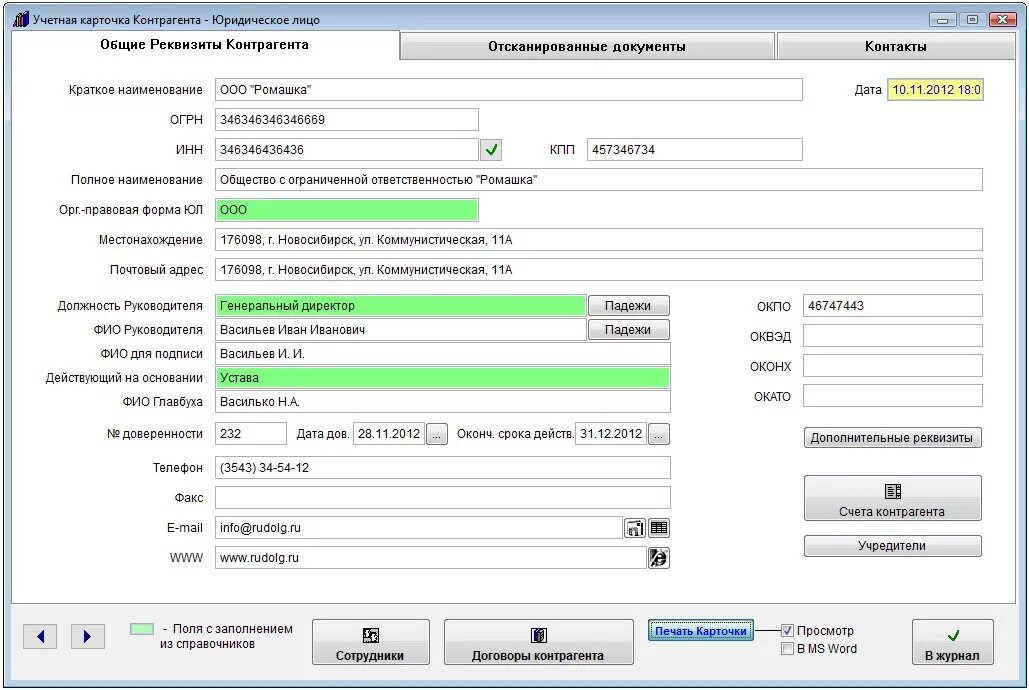Open Договоры контрагента contracts
The image size is (1029, 690).
tap(539, 642)
